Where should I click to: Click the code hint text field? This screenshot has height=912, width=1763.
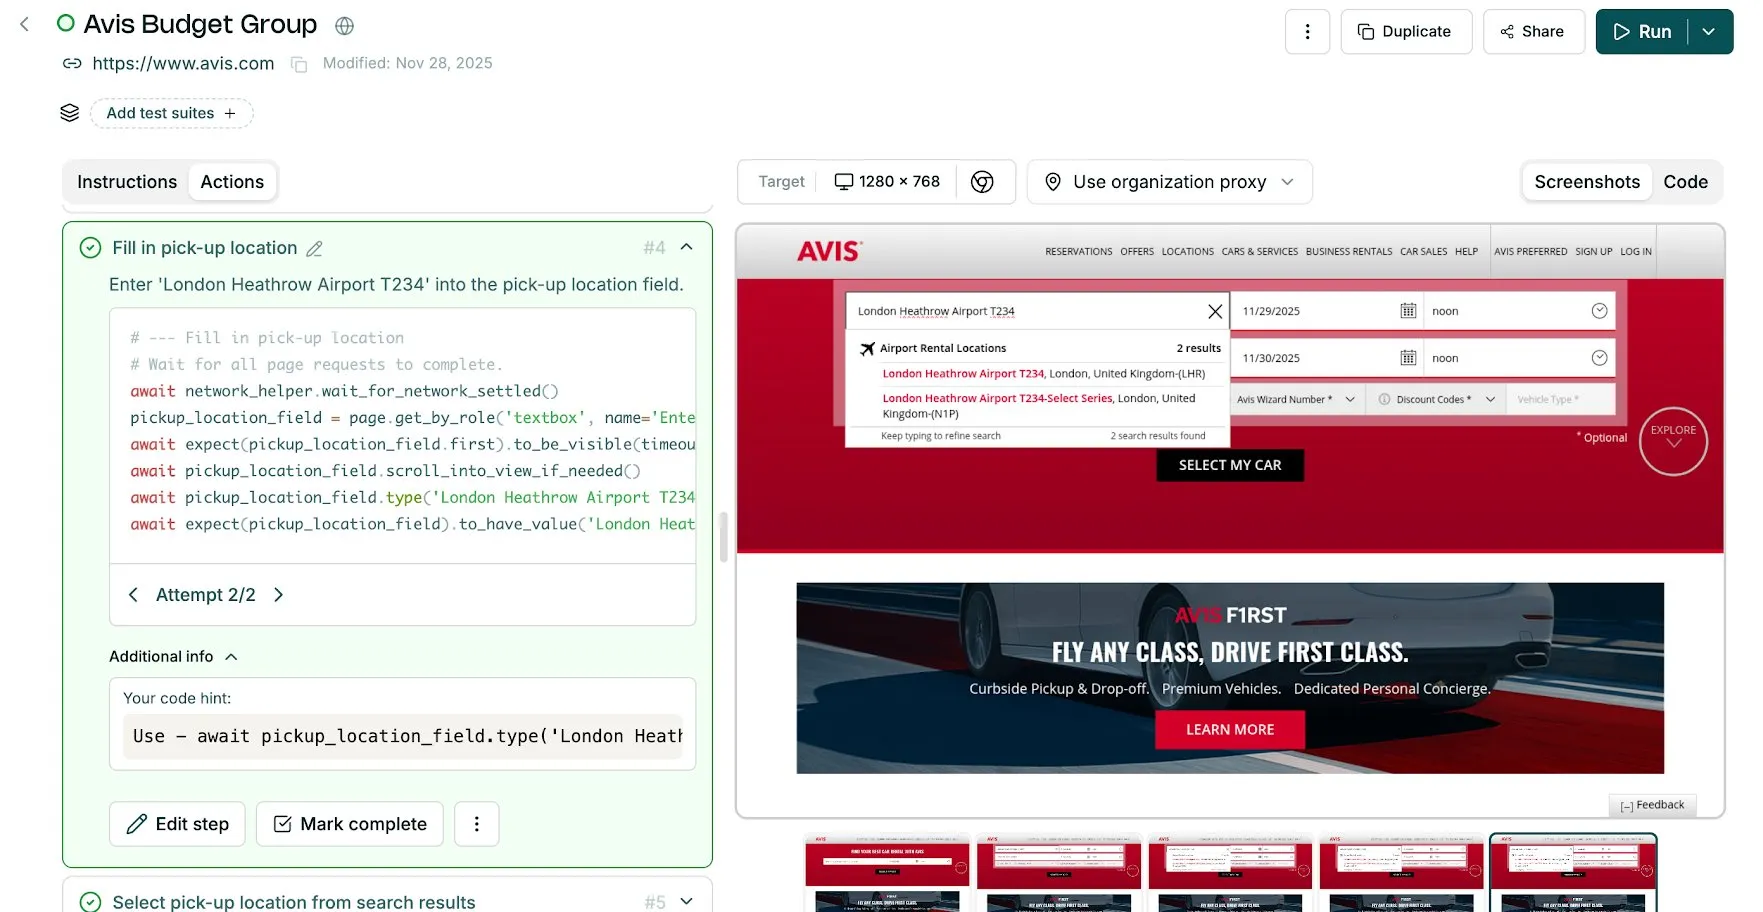(x=402, y=736)
